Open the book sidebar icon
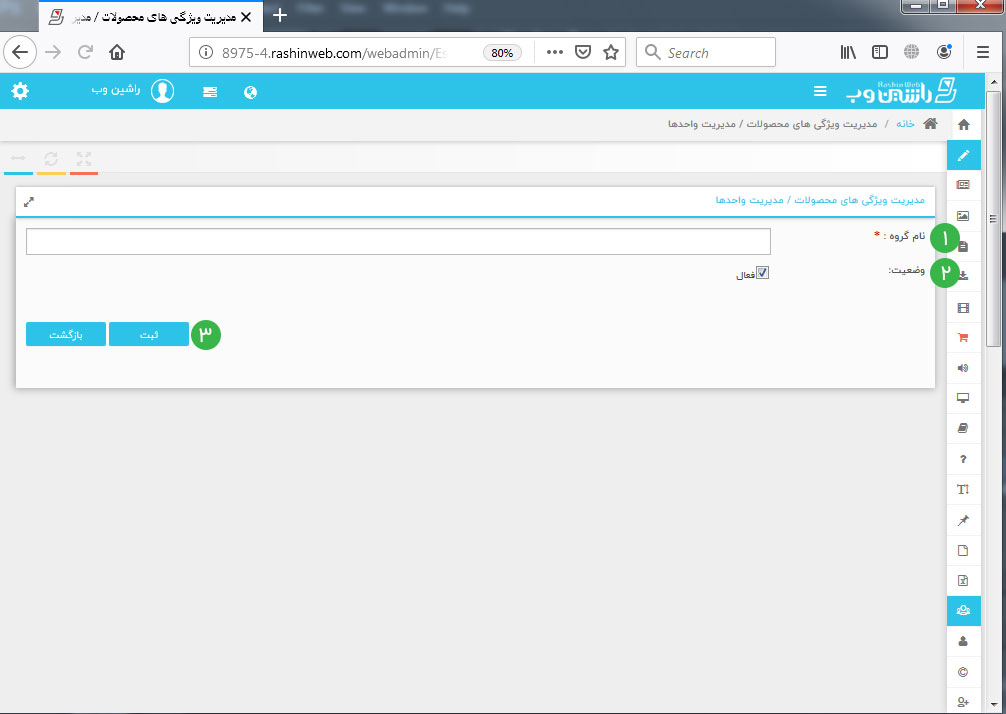The image size is (1006, 714). 963,429
